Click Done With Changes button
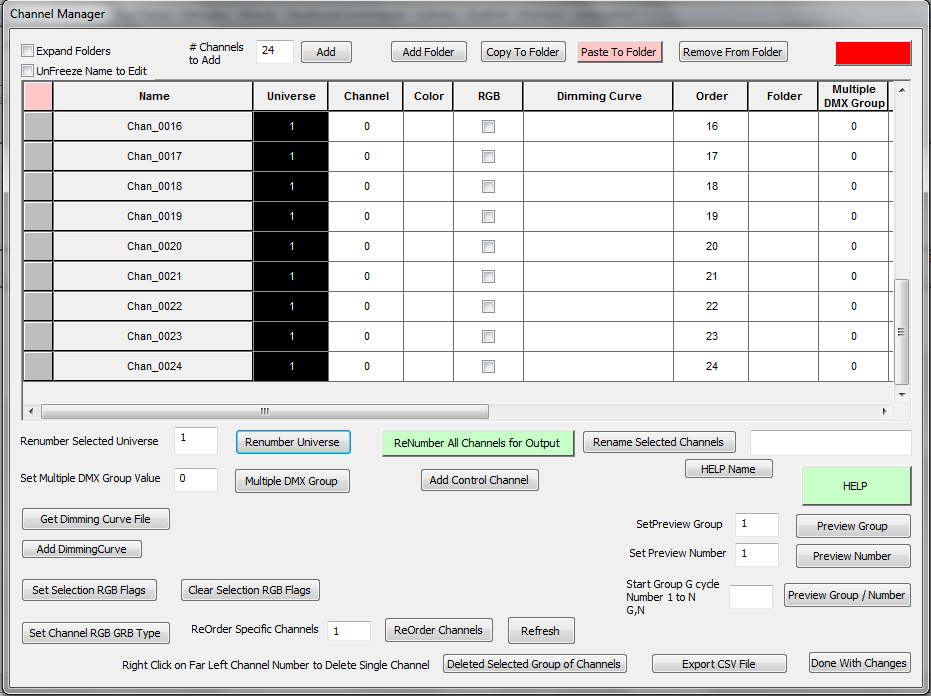The height and width of the screenshot is (696, 931). (x=859, y=663)
